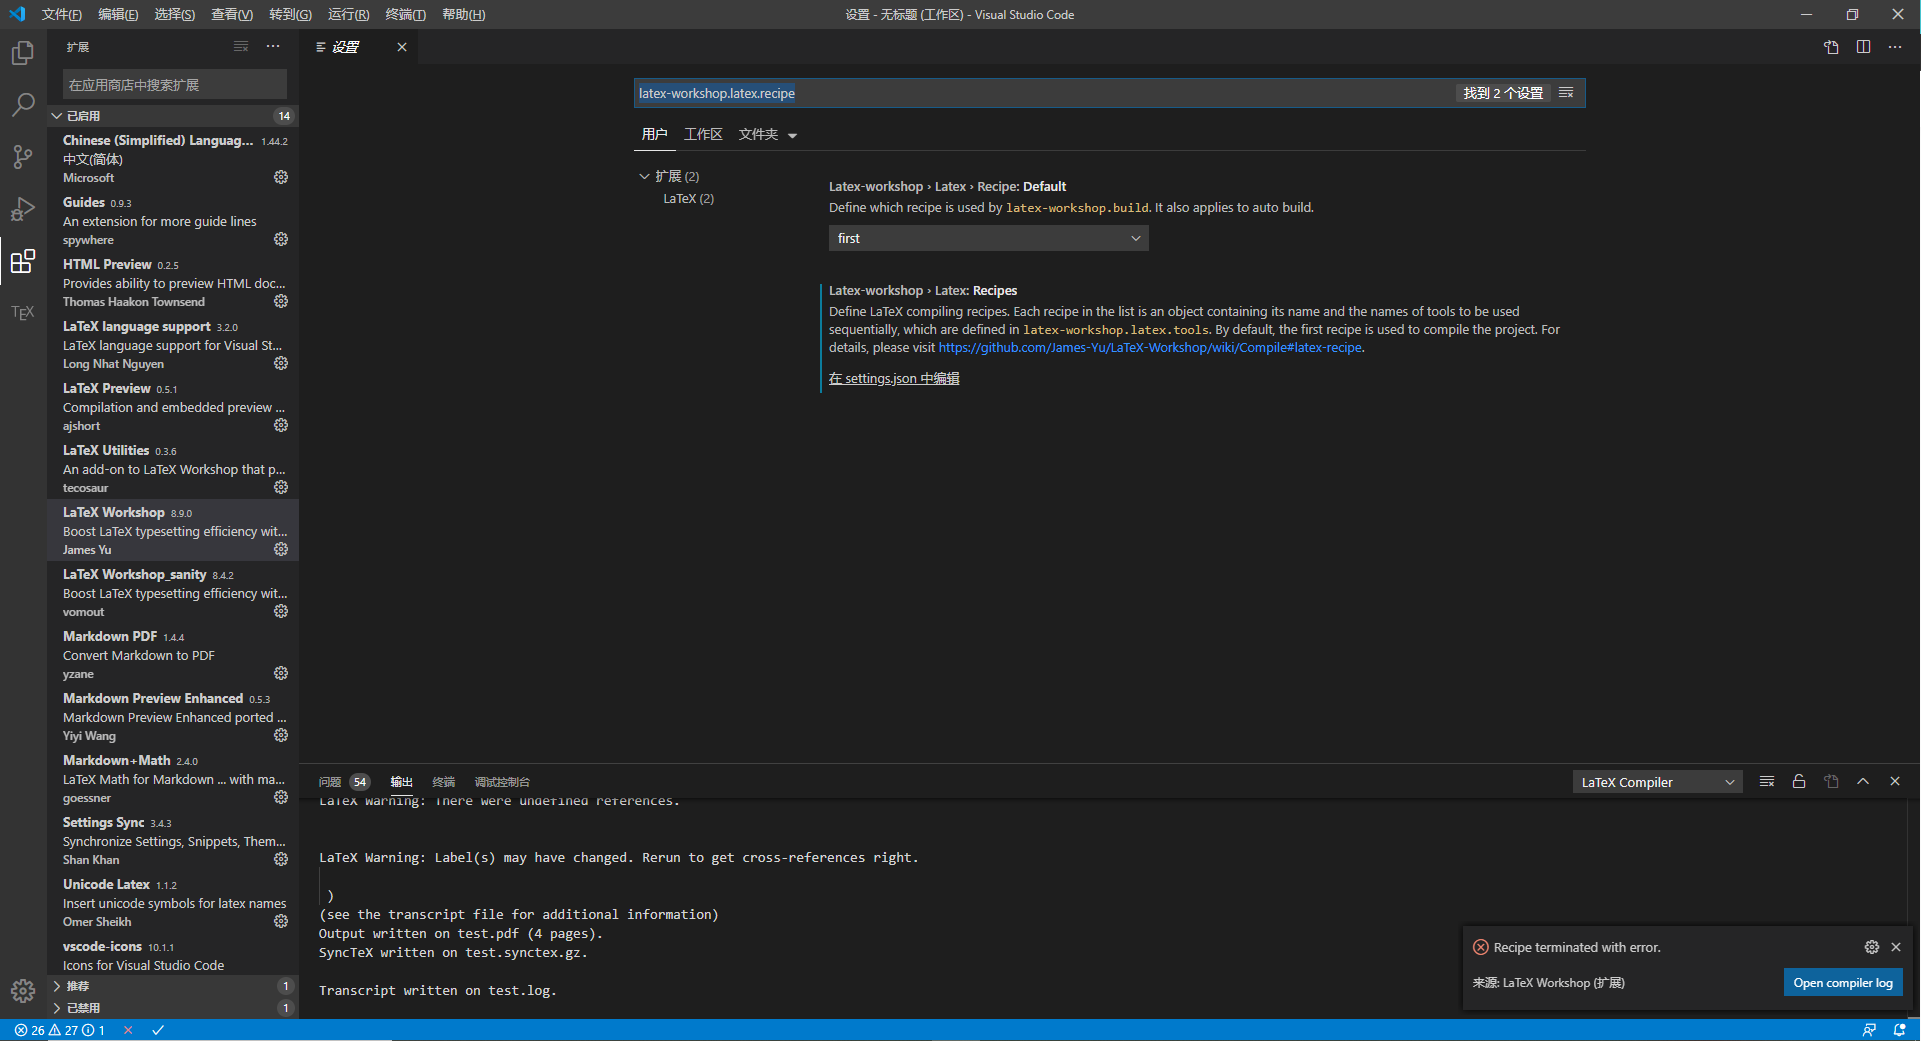The image size is (1921, 1041).
Task: Open the TeX view in activity bar
Action: coord(23,313)
